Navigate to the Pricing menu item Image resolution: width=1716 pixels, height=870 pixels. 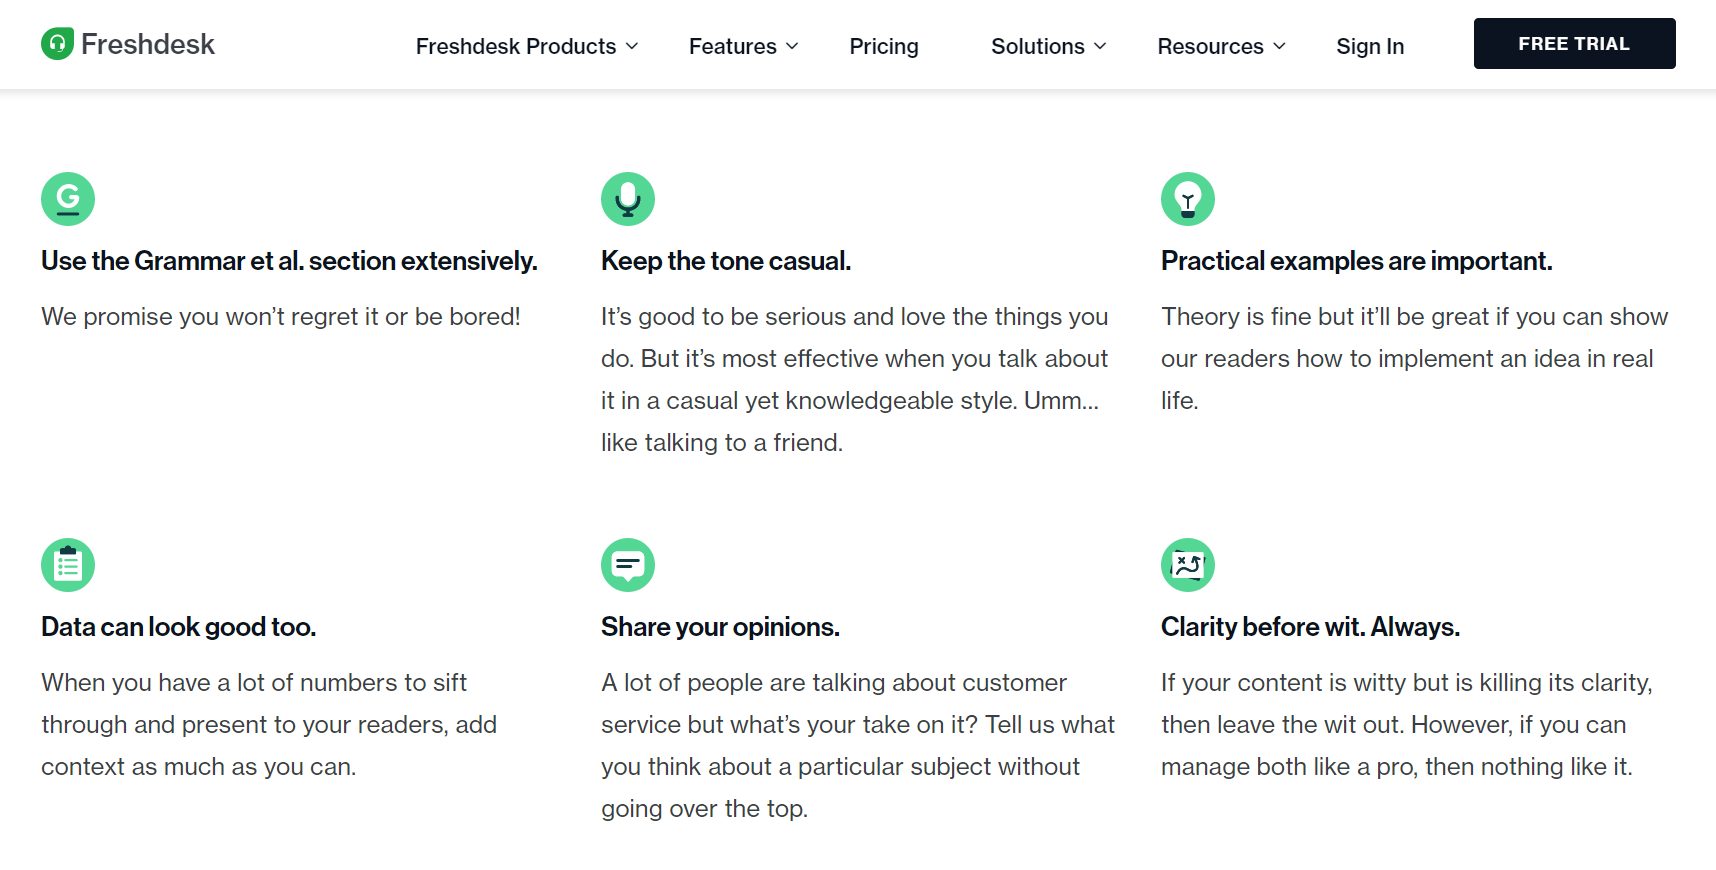[x=883, y=46]
